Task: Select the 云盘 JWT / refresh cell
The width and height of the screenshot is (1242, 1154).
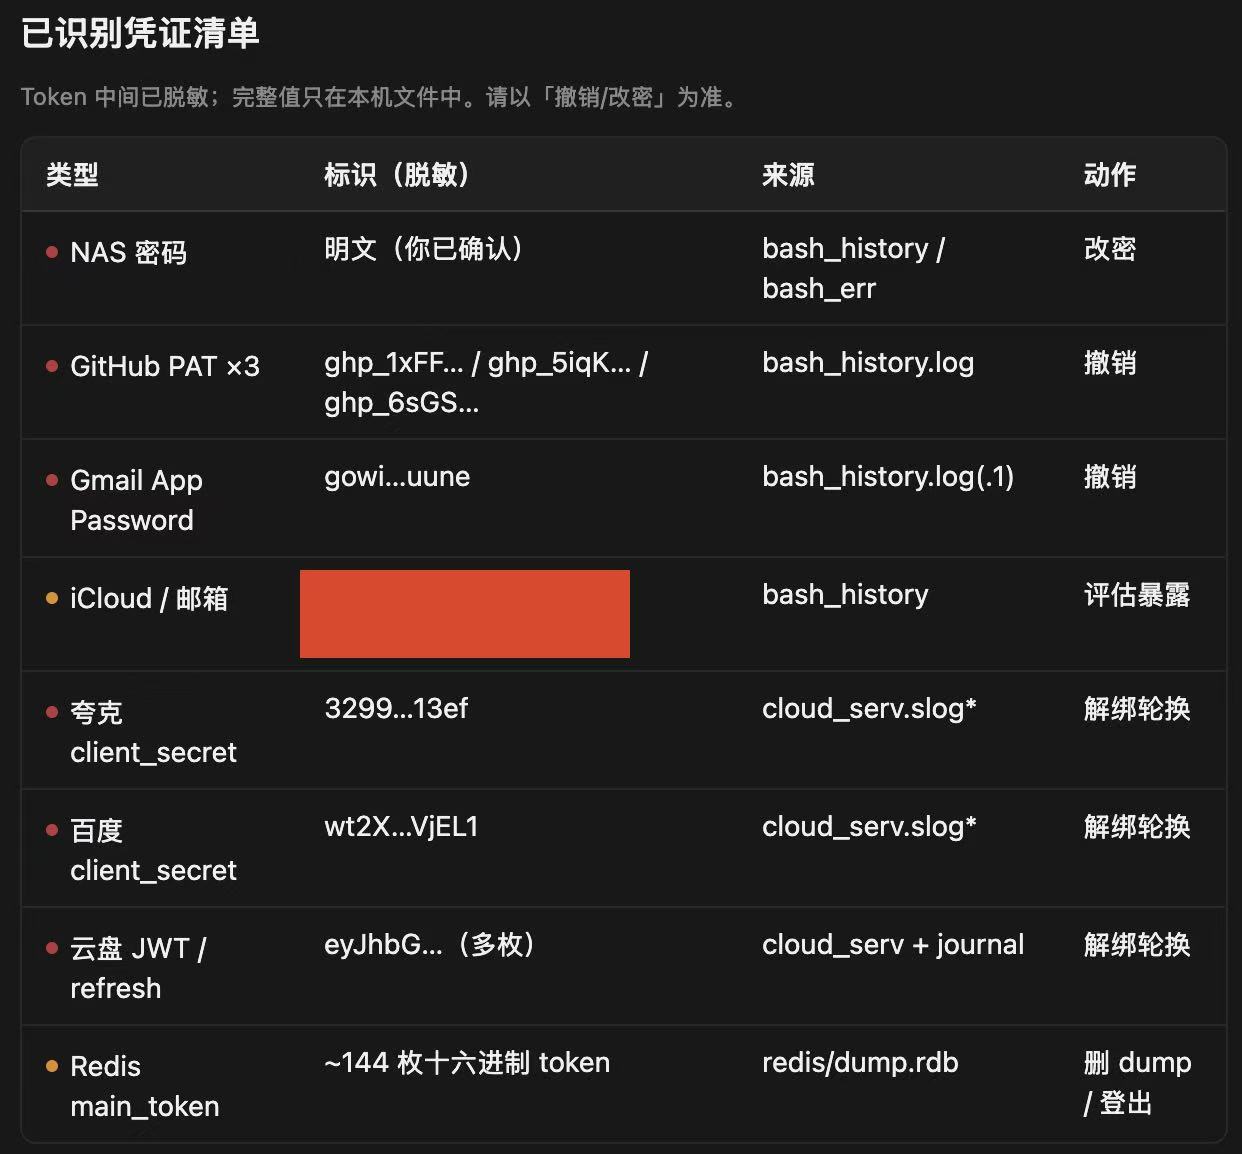Action: [138, 968]
